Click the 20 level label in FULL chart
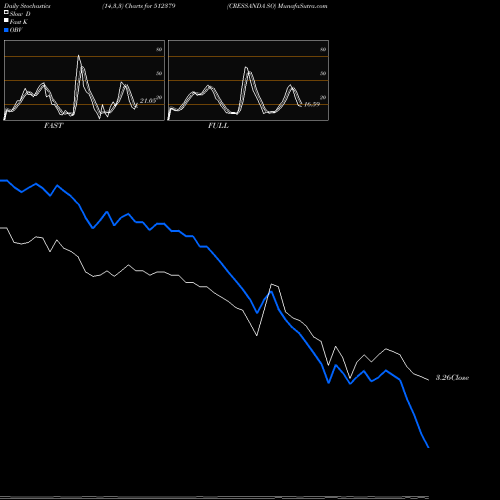 (x=323, y=97)
